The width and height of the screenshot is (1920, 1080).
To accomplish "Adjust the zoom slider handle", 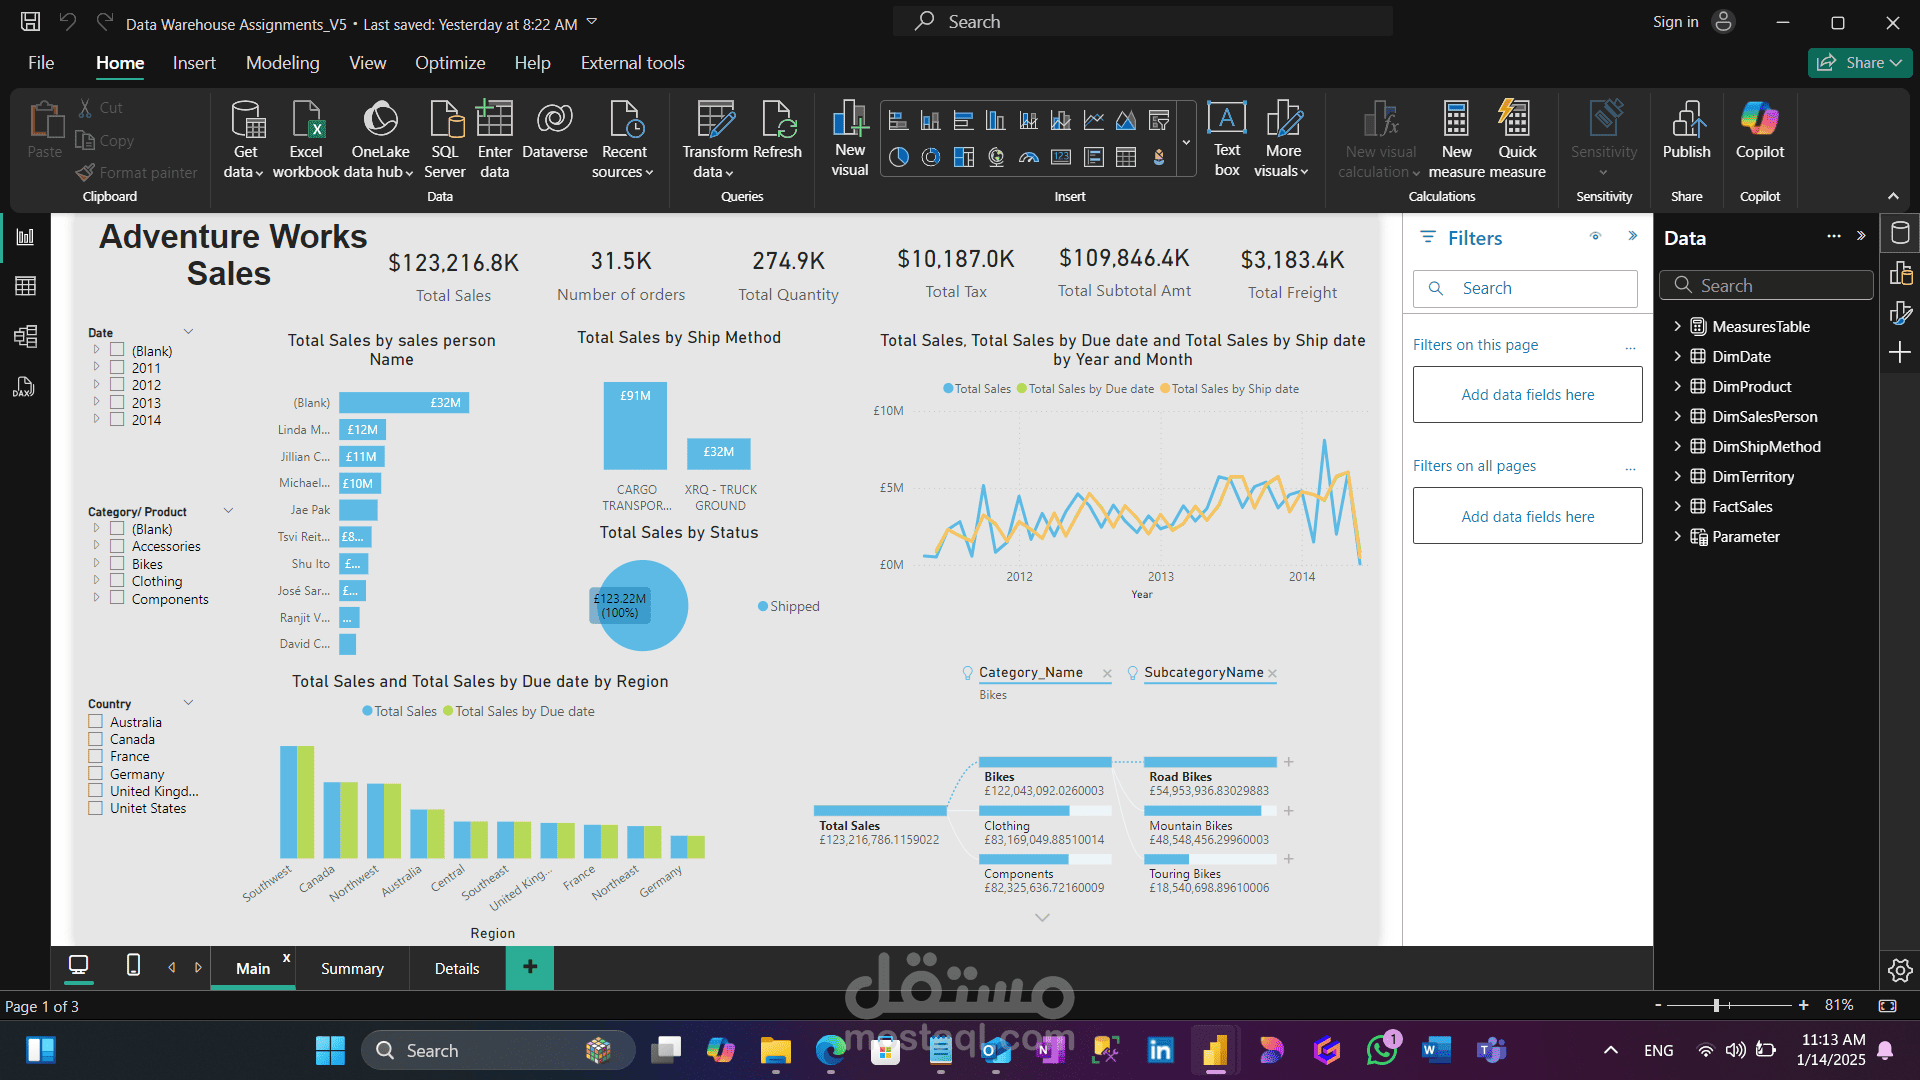I will [1716, 1005].
